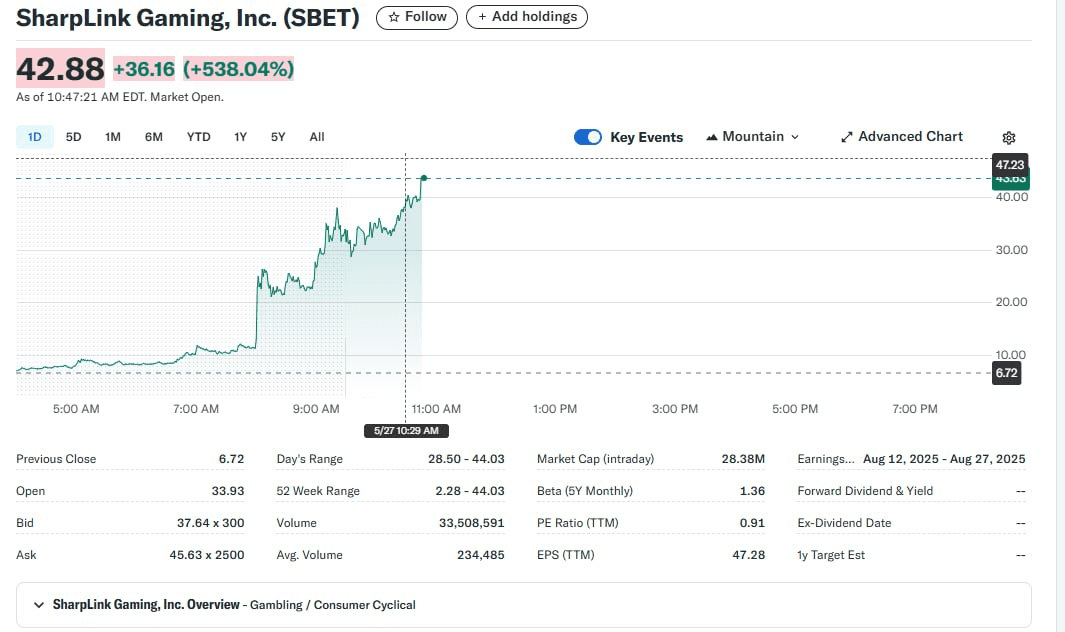Viewport: 1065px width, 632px height.
Task: Click the Market Cap (intraday) label
Action: tap(596, 459)
